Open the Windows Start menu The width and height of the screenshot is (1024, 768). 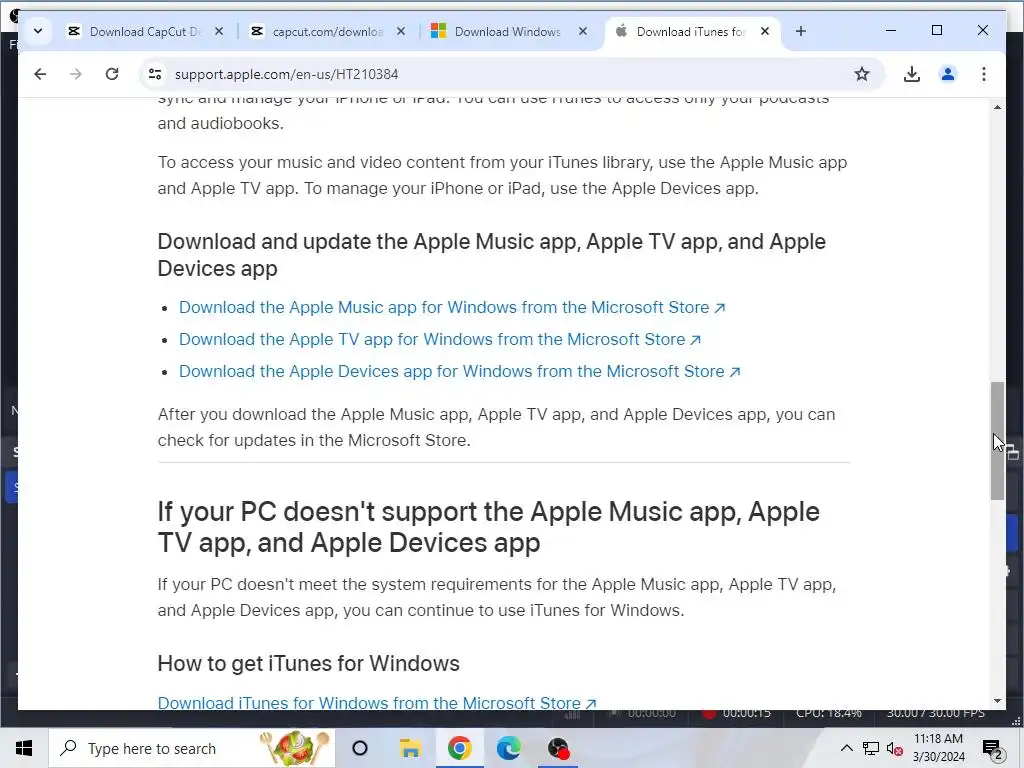24,748
